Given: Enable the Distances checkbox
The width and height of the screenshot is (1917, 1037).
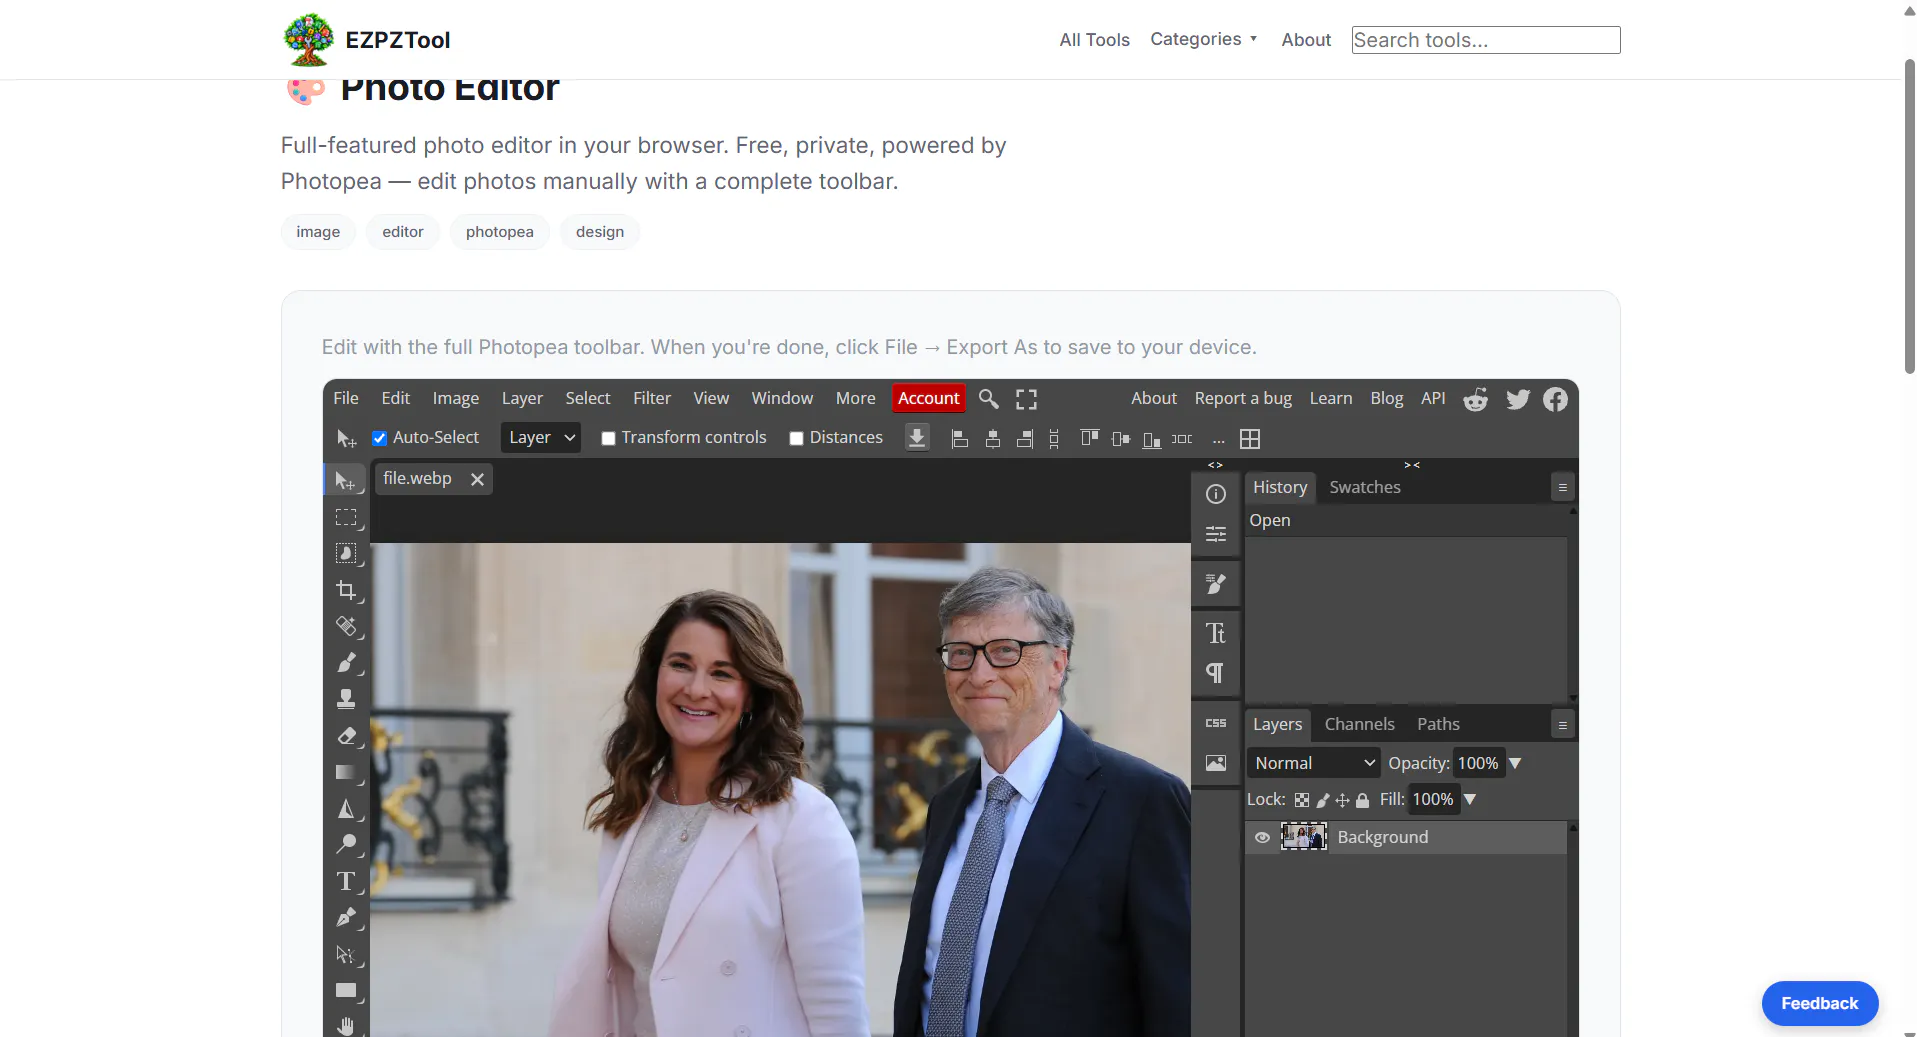Looking at the screenshot, I should click(x=796, y=438).
